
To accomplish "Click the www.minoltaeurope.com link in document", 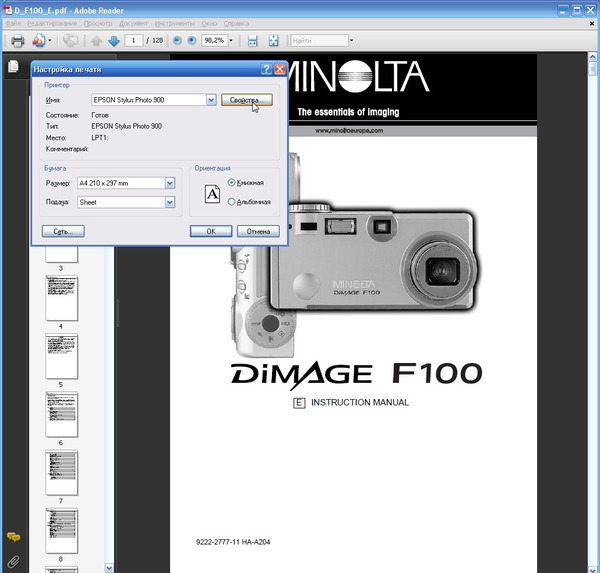I will click(x=349, y=131).
